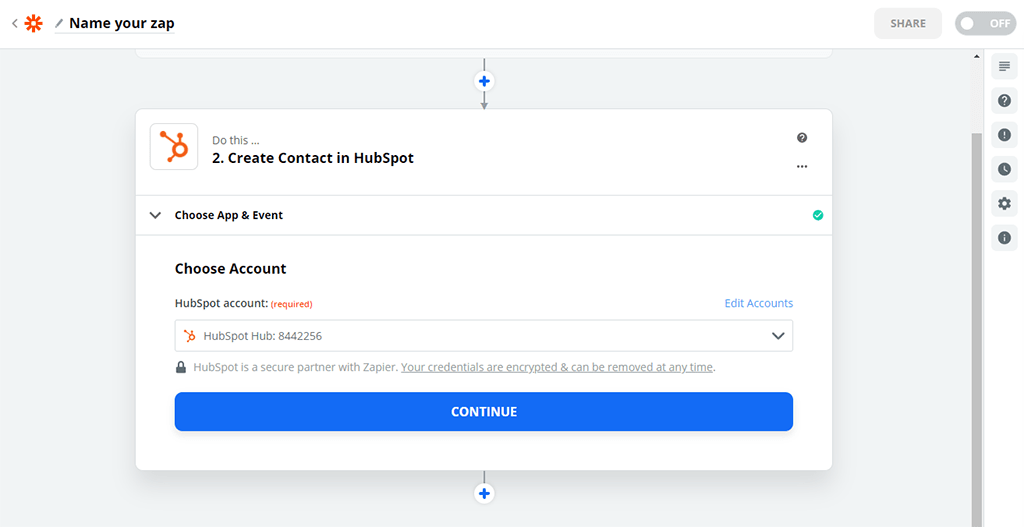This screenshot has height=527, width=1024.
Task: Open the settings gear in right sidebar
Action: 1004,204
